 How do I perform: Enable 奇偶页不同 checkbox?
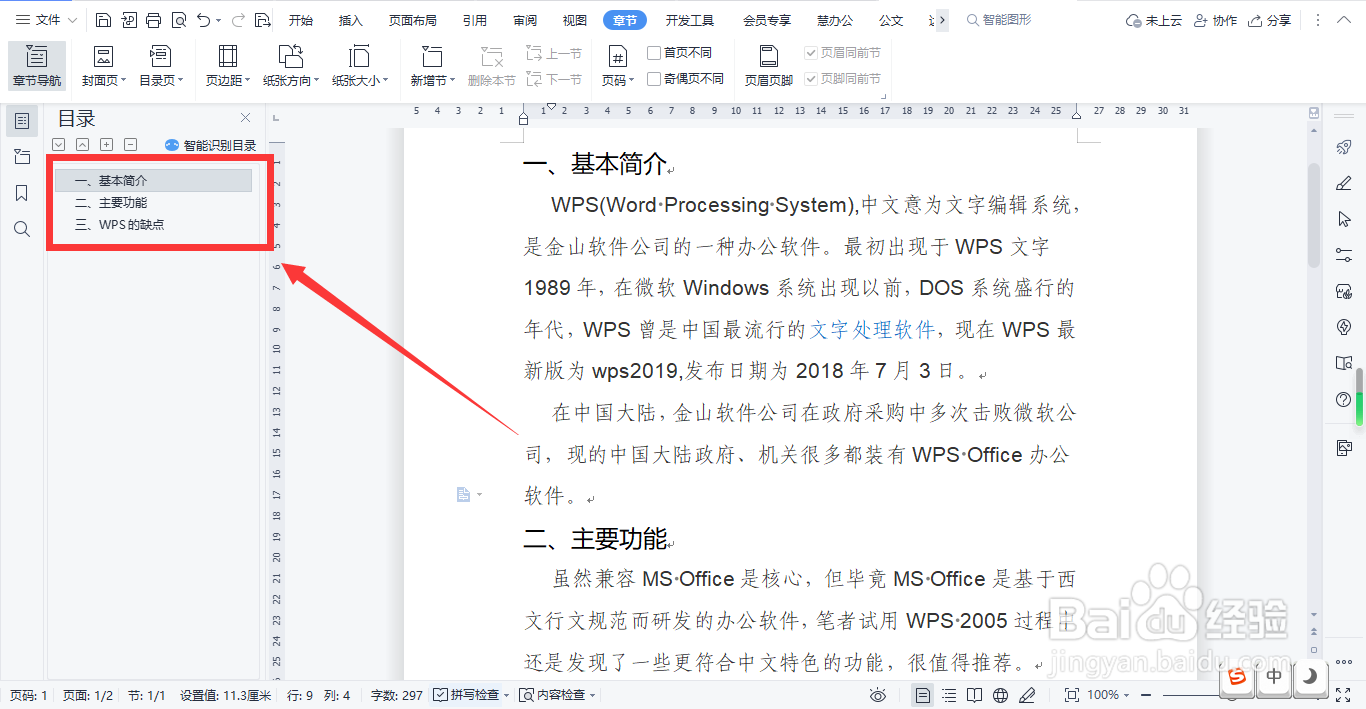pos(654,79)
